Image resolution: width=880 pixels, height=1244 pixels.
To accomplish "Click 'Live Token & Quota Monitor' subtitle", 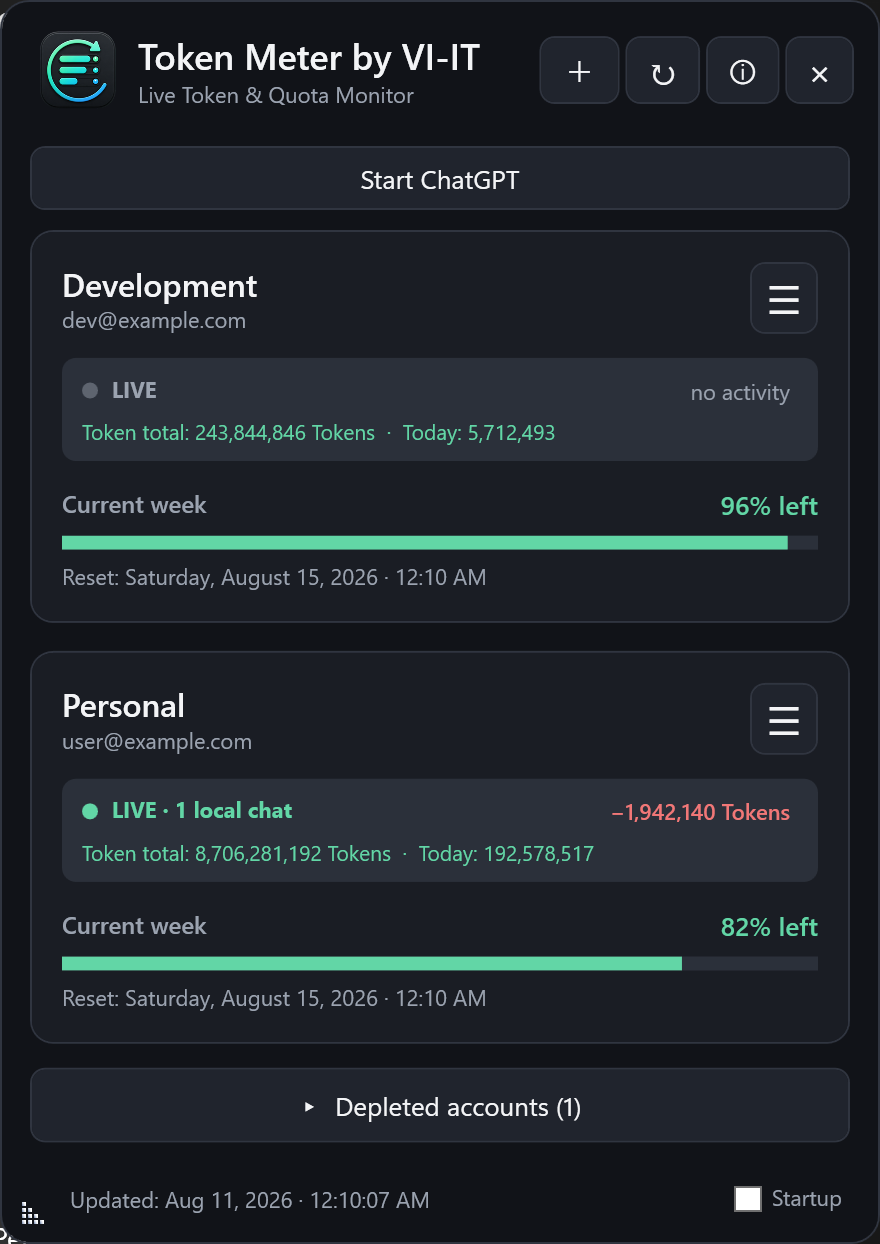I will point(276,96).
